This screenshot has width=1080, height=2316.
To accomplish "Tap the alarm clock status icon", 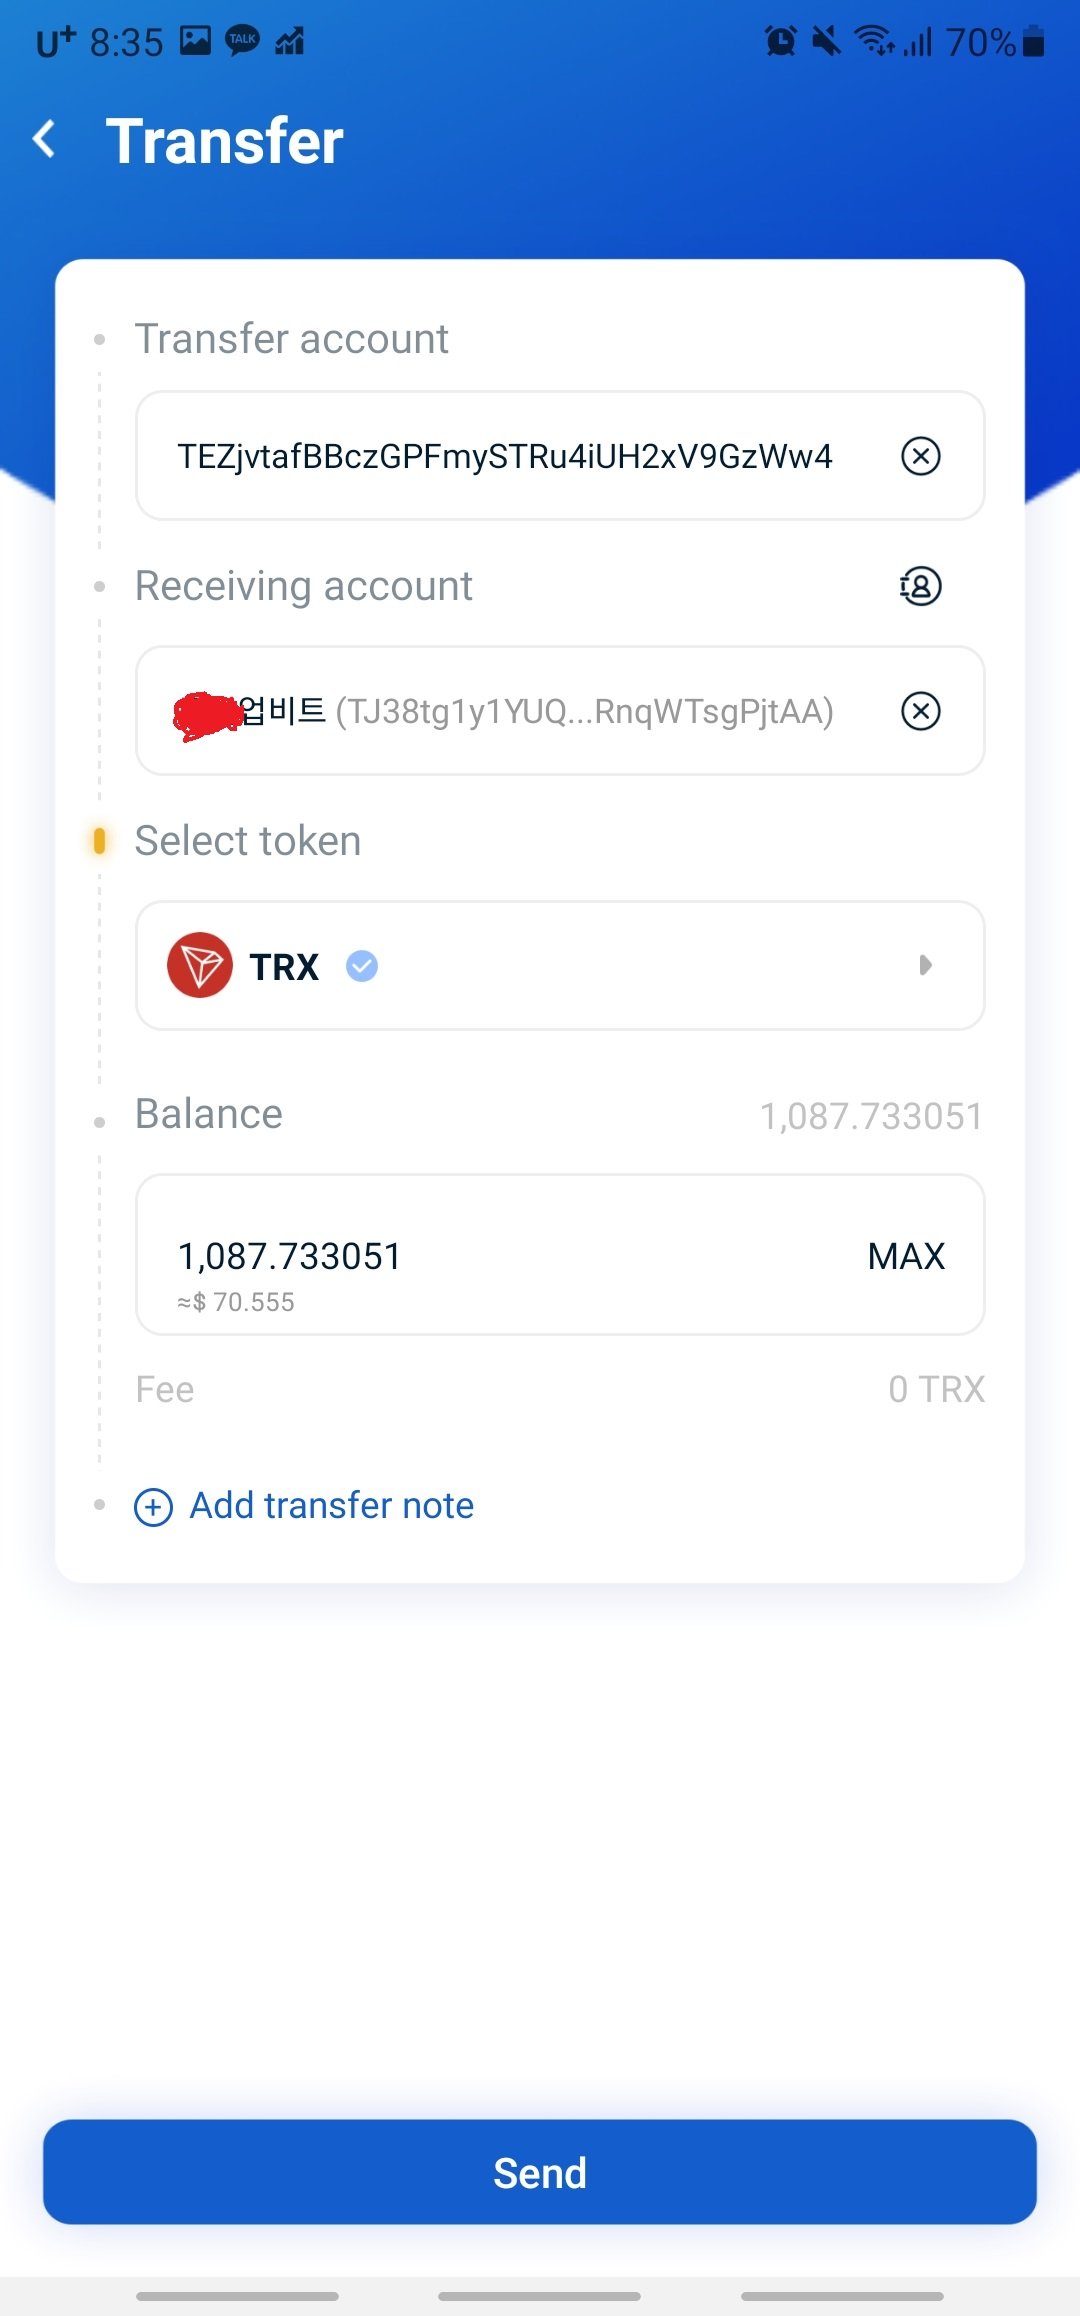I will tap(779, 41).
